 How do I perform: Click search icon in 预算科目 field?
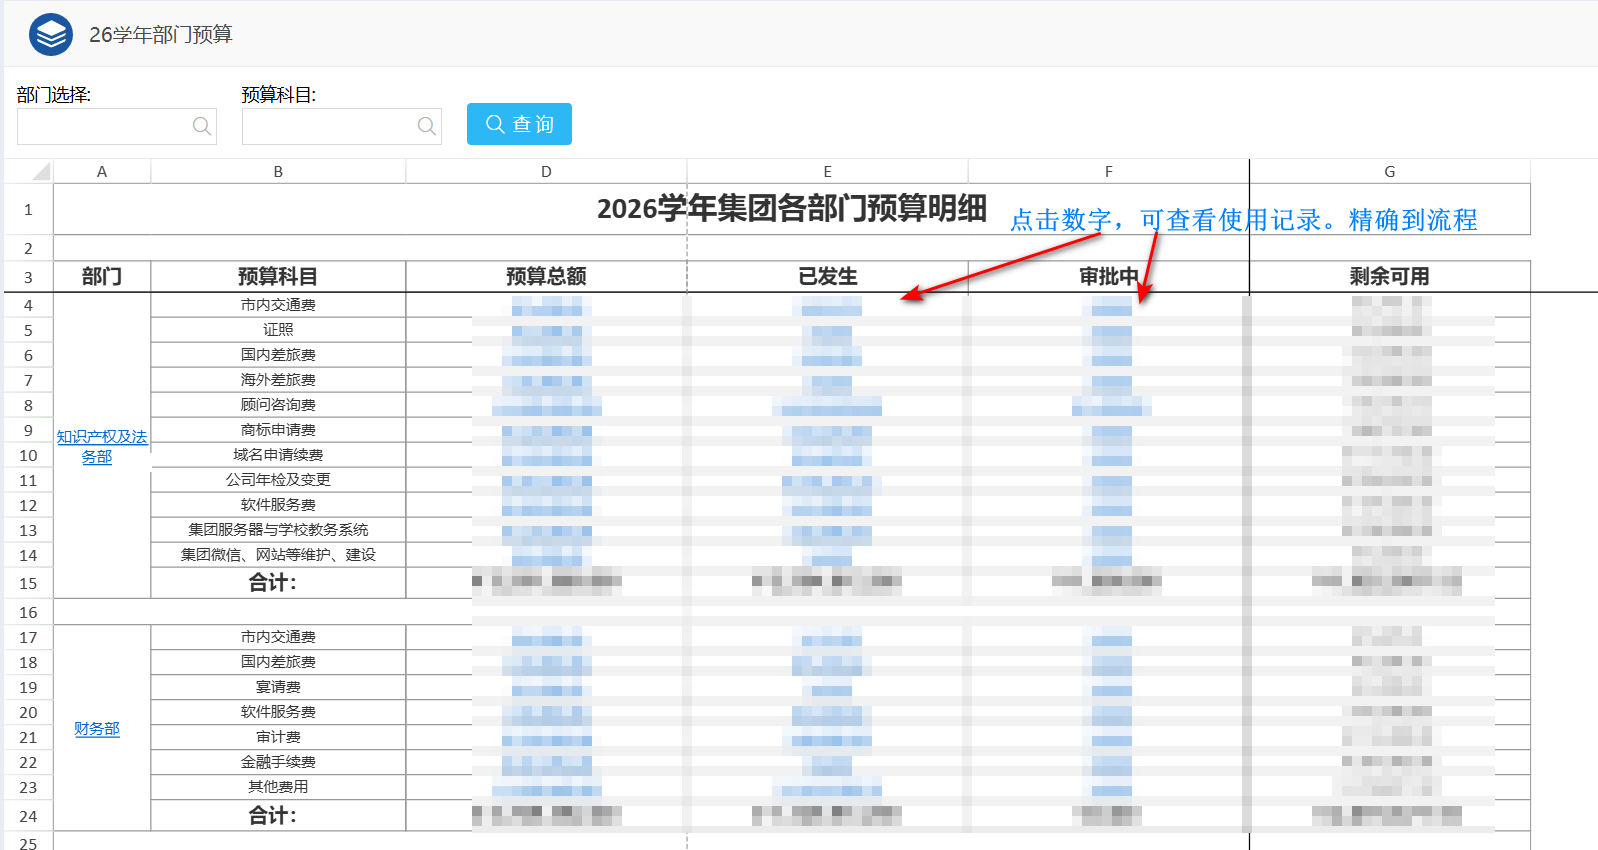[426, 126]
